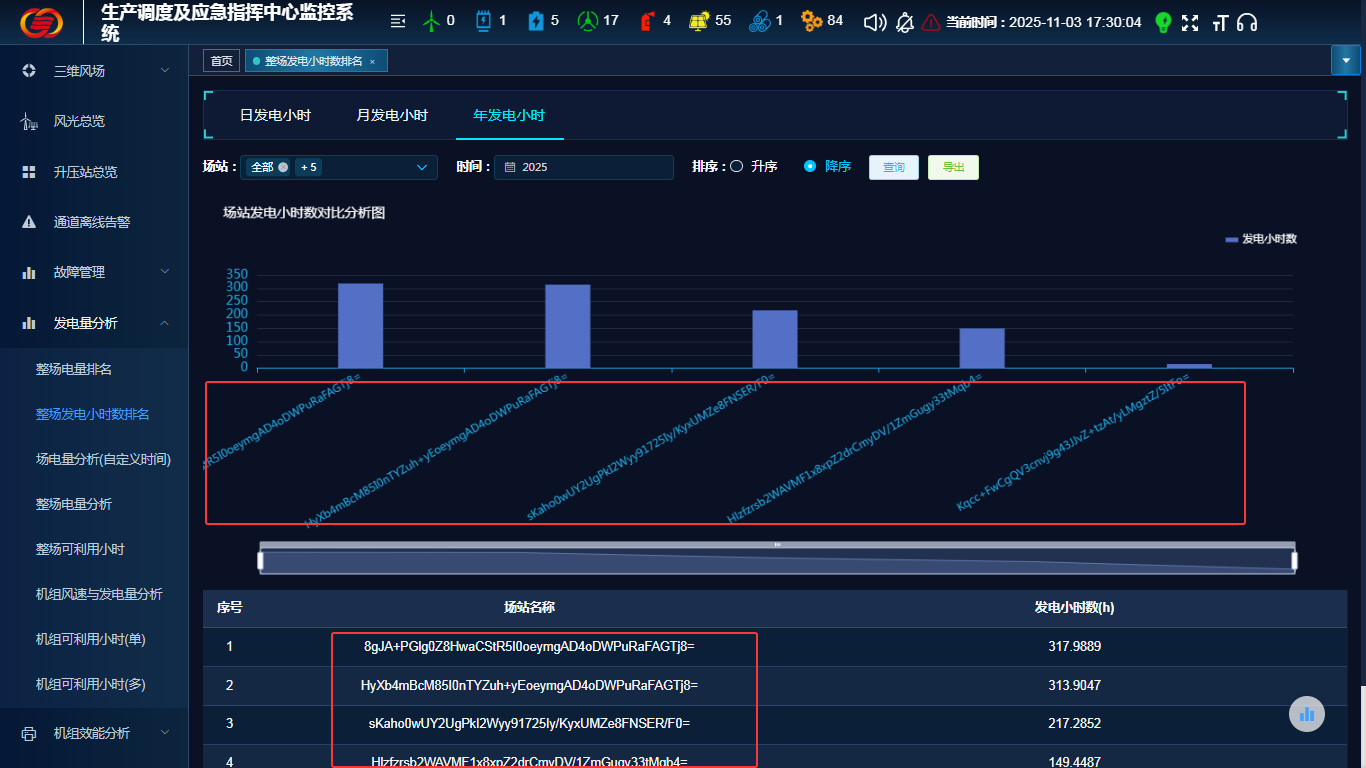Toggle the sound speaker icon
This screenshot has height=768, width=1366.
[x=875, y=22]
